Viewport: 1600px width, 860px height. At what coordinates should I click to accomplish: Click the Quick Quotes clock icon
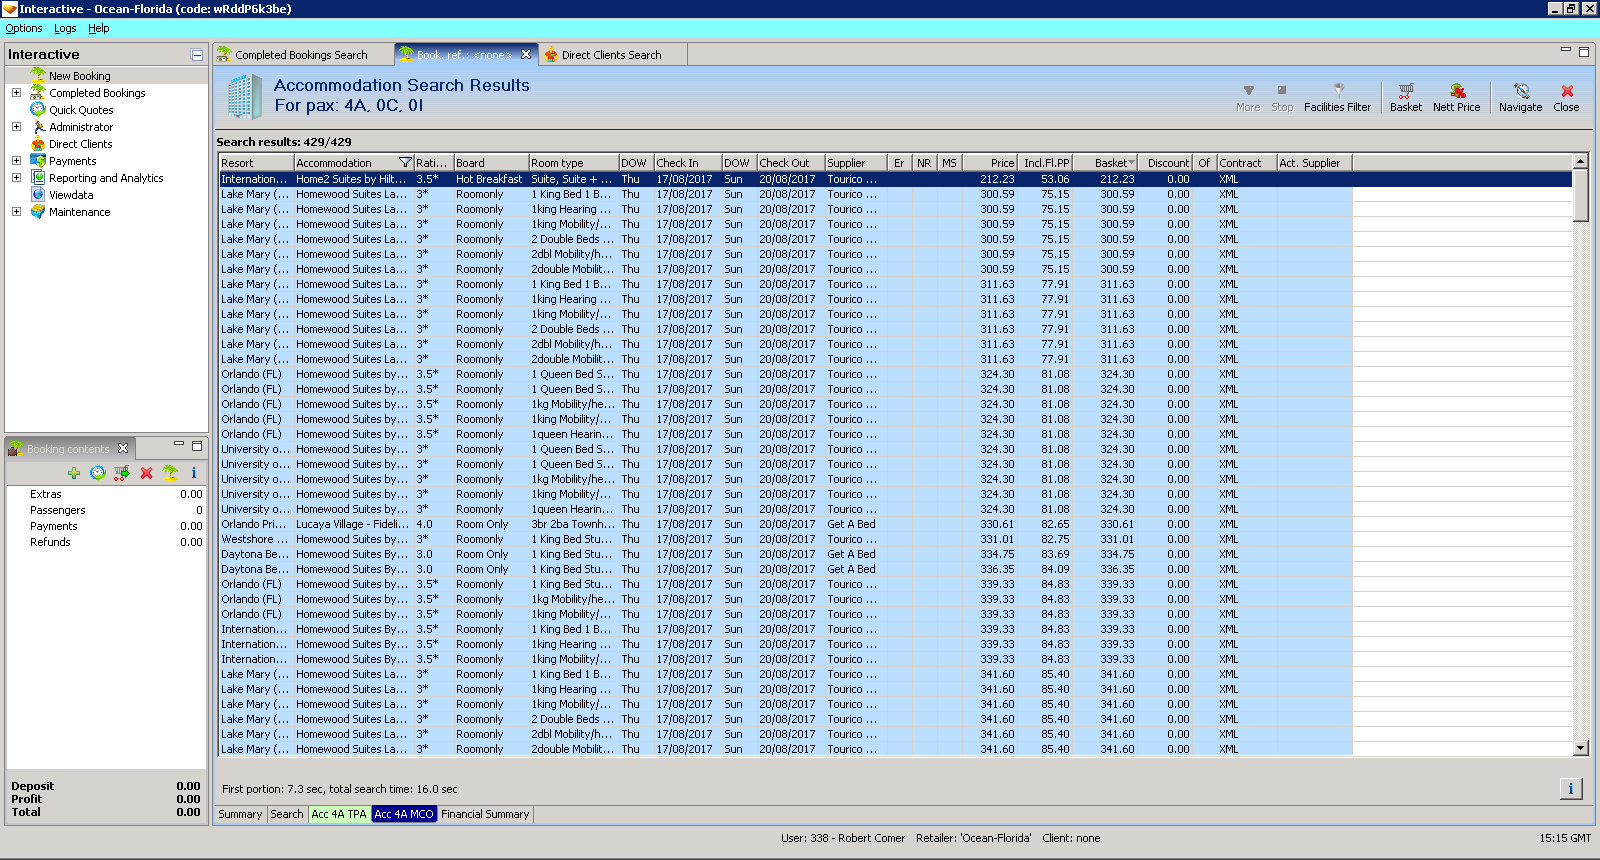pyautogui.click(x=38, y=109)
